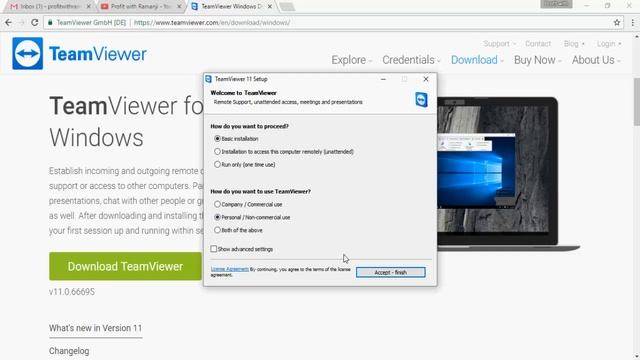
Task: Open the Blog dropdown in top bar
Action: click(x=574, y=44)
